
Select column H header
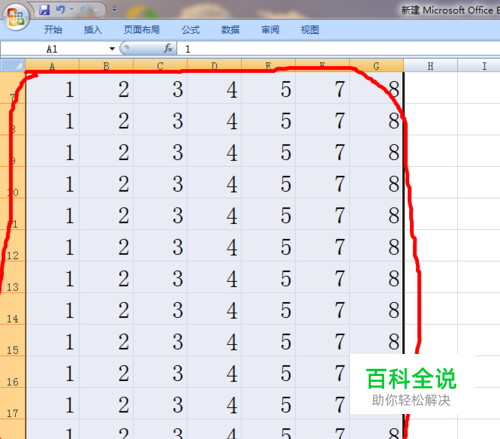coord(430,66)
